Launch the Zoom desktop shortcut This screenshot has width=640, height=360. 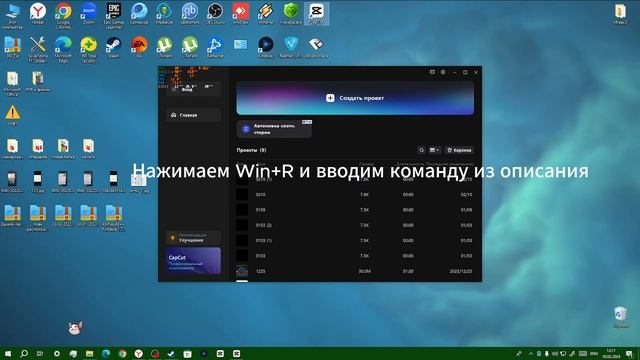point(89,13)
